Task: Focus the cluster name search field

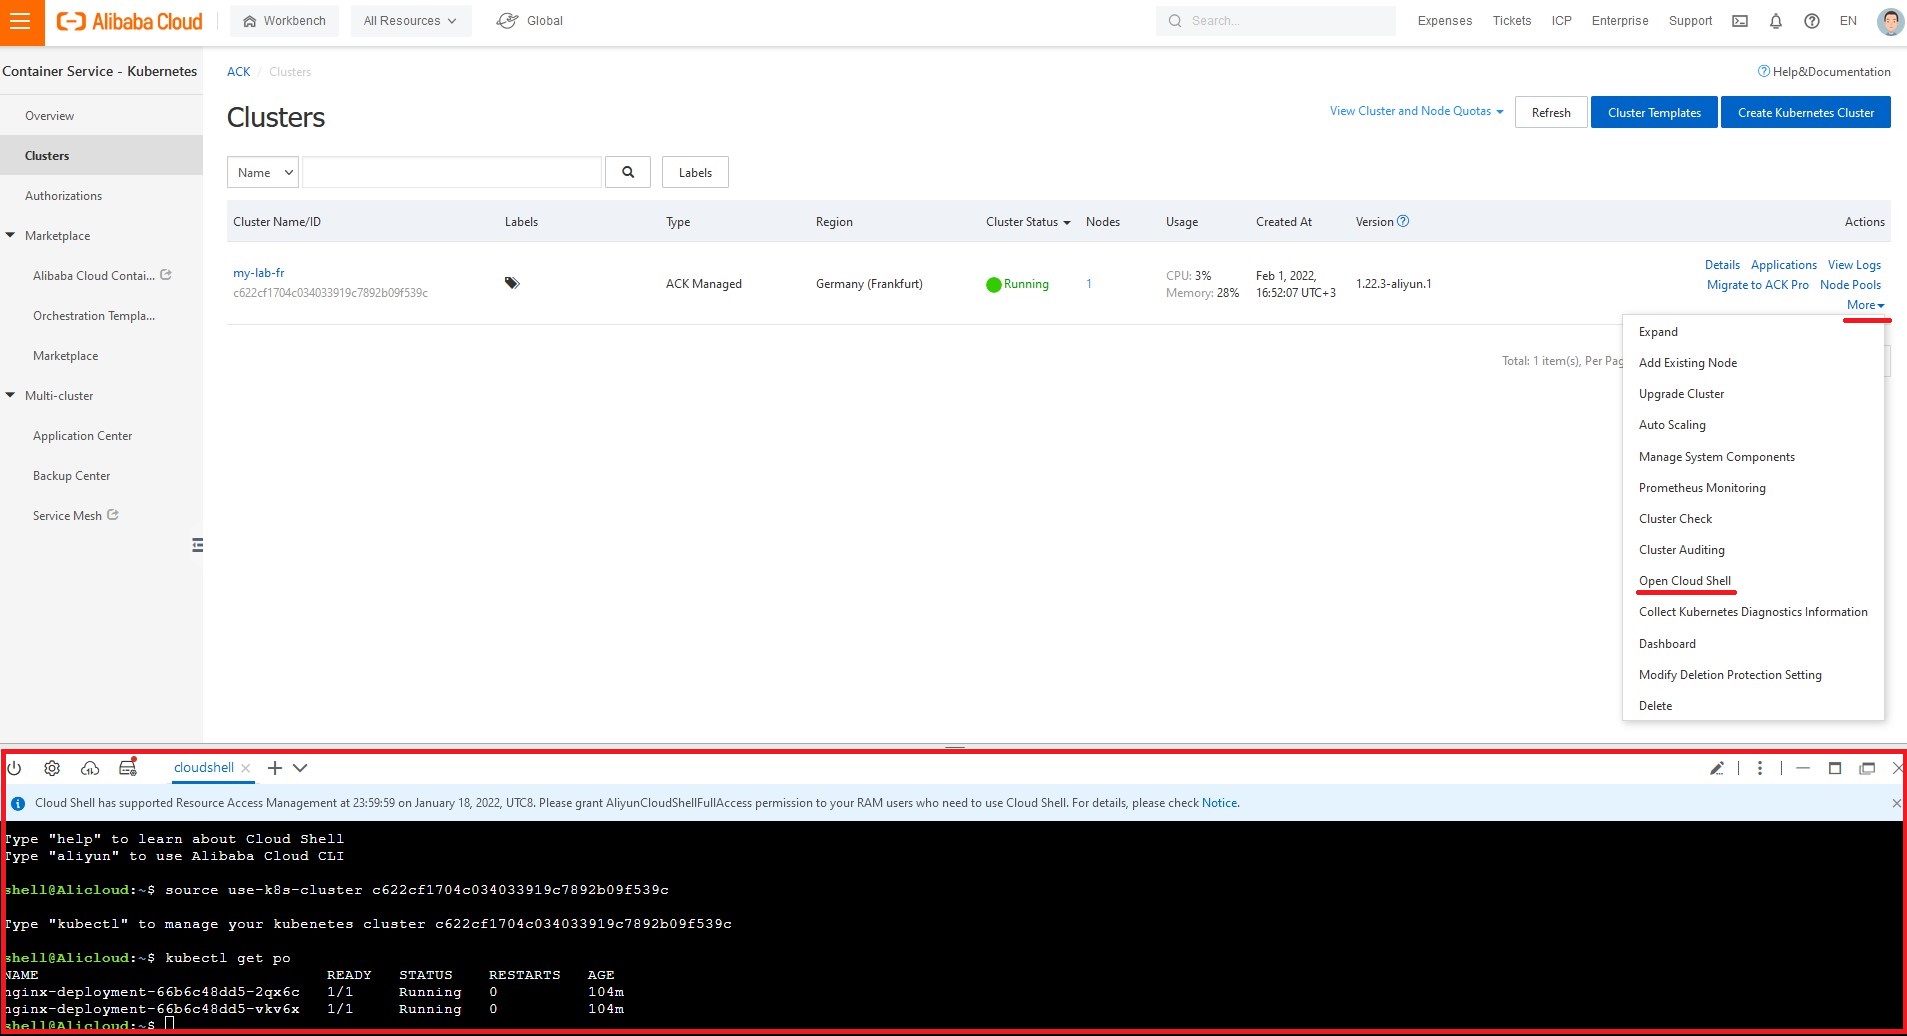Action: [452, 172]
